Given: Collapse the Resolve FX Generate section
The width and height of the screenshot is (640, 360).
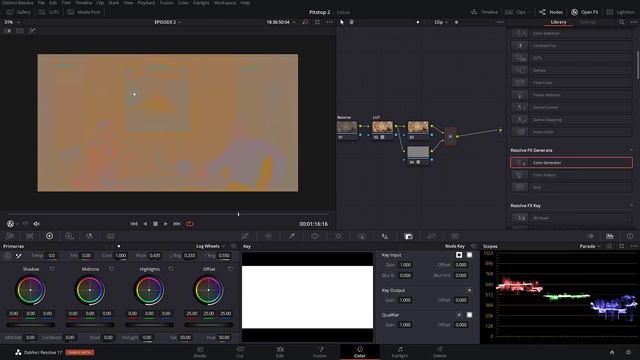Looking at the screenshot, I should (631, 150).
